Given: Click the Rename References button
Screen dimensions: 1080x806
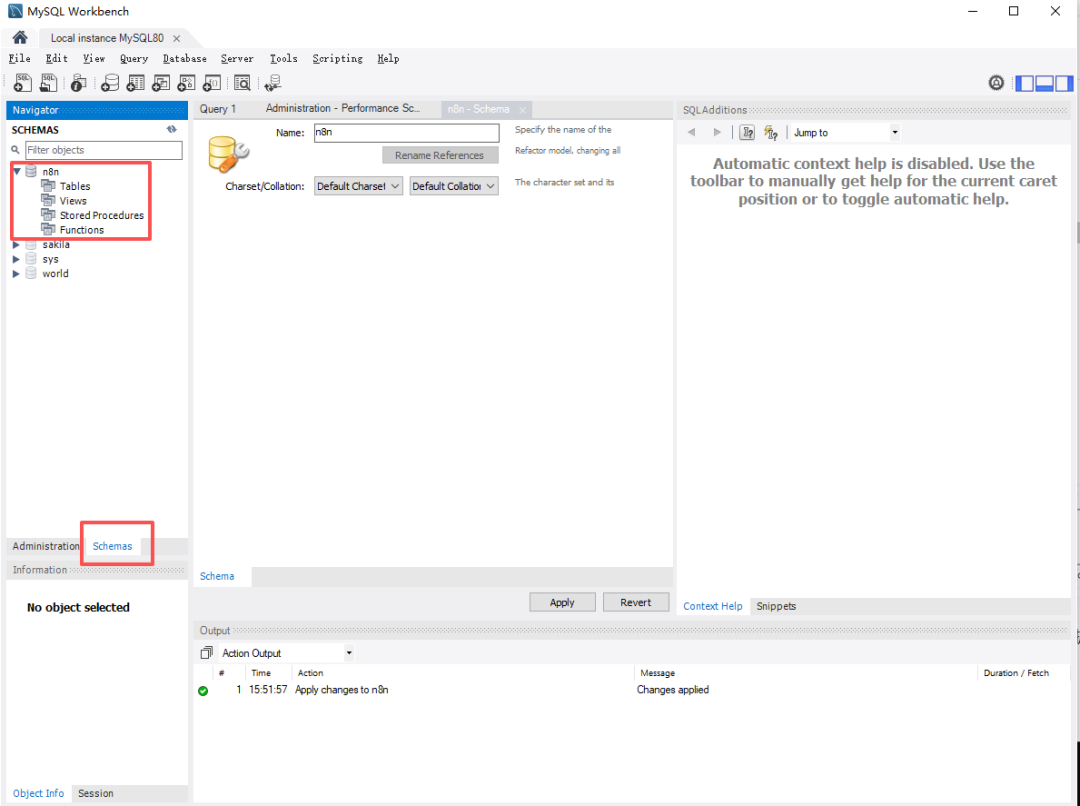Looking at the screenshot, I should [439, 155].
